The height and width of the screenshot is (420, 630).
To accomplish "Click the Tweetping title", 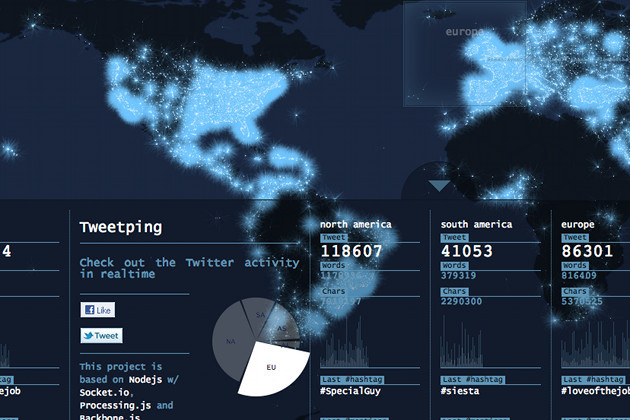I will point(121,228).
